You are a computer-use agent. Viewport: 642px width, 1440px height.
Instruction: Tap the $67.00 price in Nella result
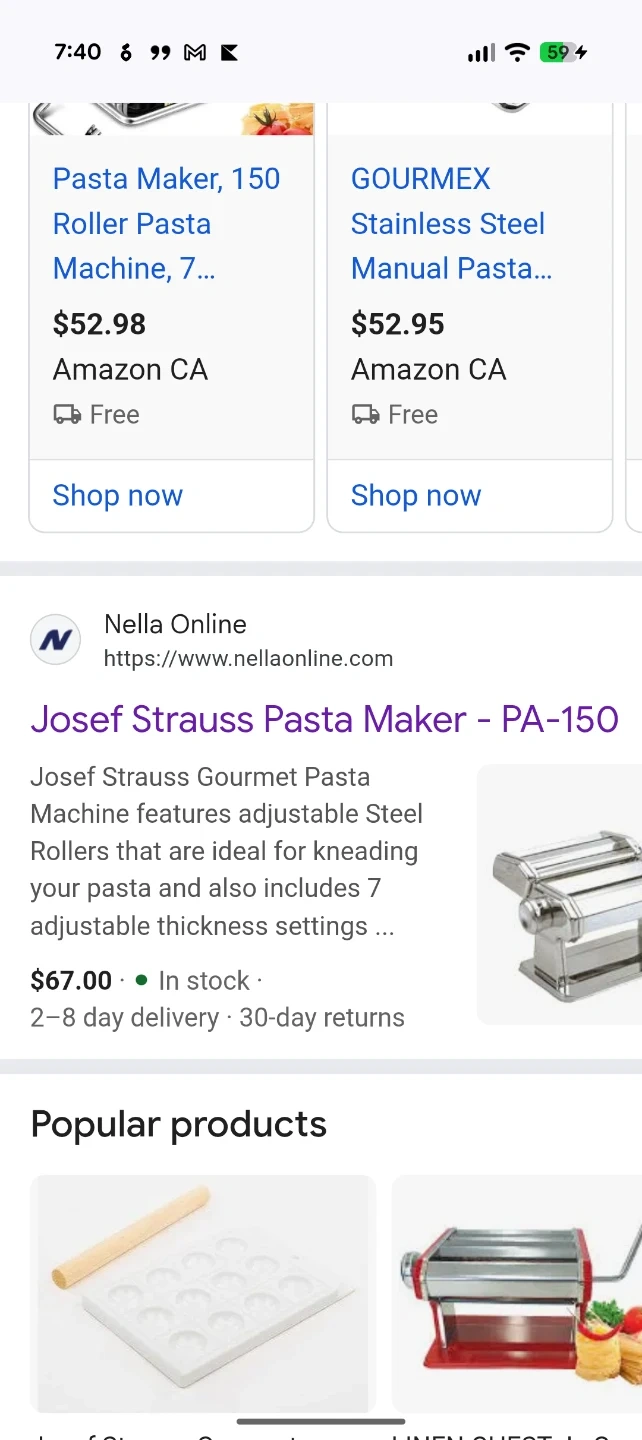pyautogui.click(x=71, y=980)
